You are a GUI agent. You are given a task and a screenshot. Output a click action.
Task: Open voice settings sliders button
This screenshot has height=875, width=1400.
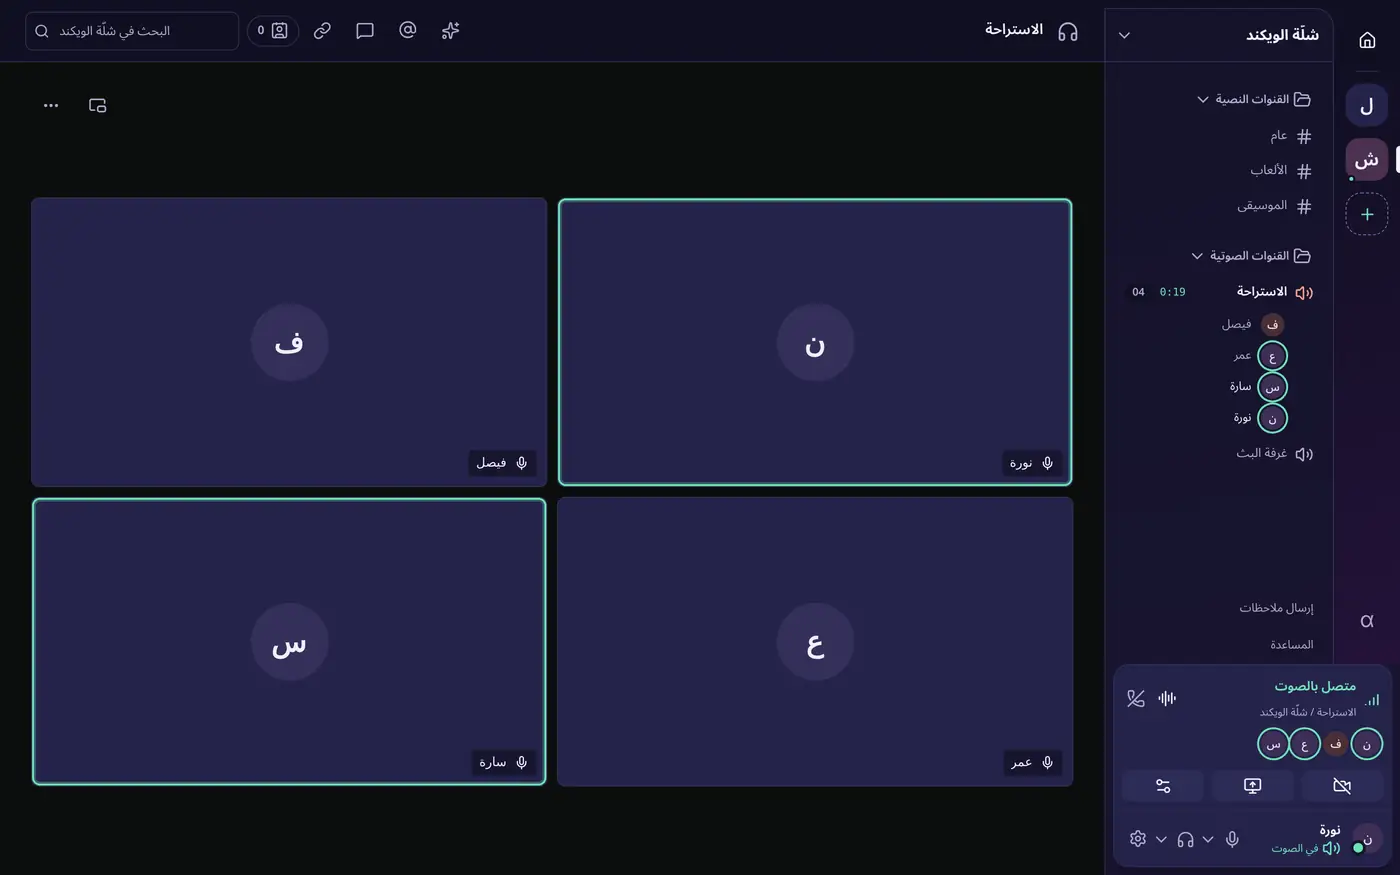tap(1163, 786)
